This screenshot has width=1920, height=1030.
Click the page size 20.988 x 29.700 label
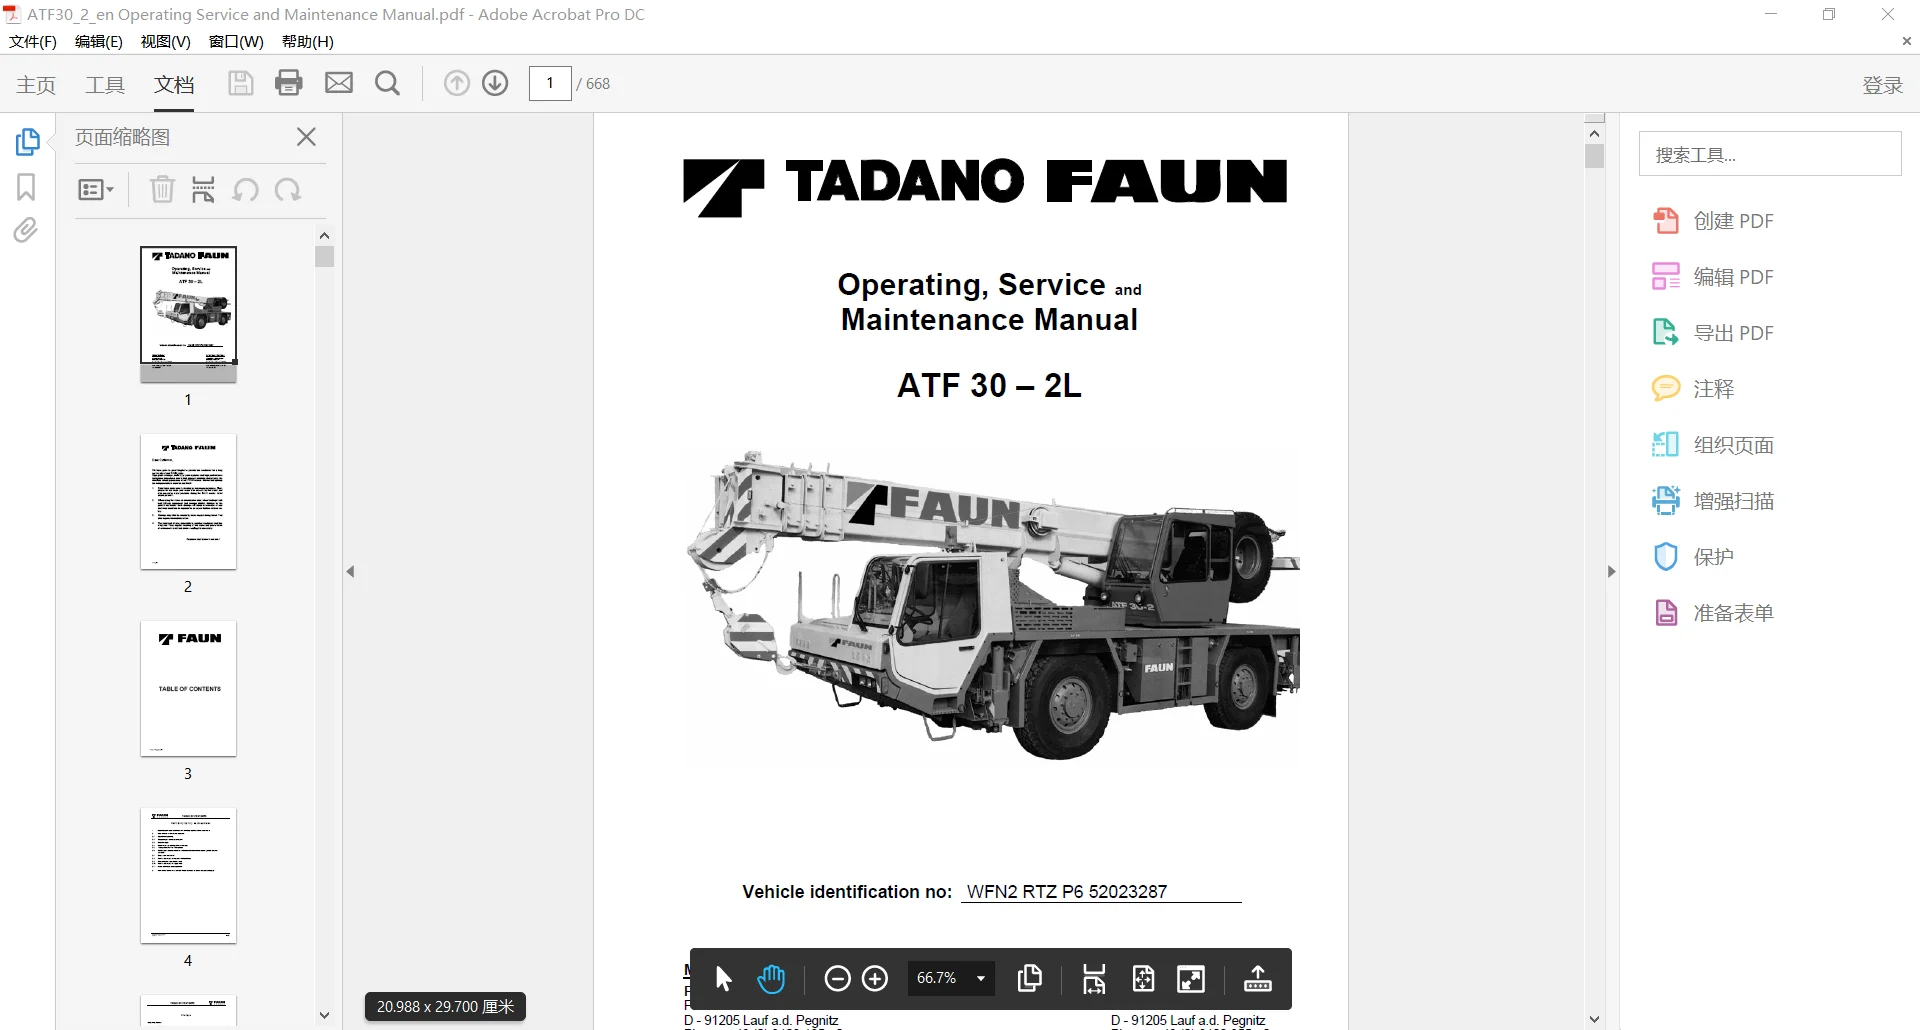coord(445,1007)
